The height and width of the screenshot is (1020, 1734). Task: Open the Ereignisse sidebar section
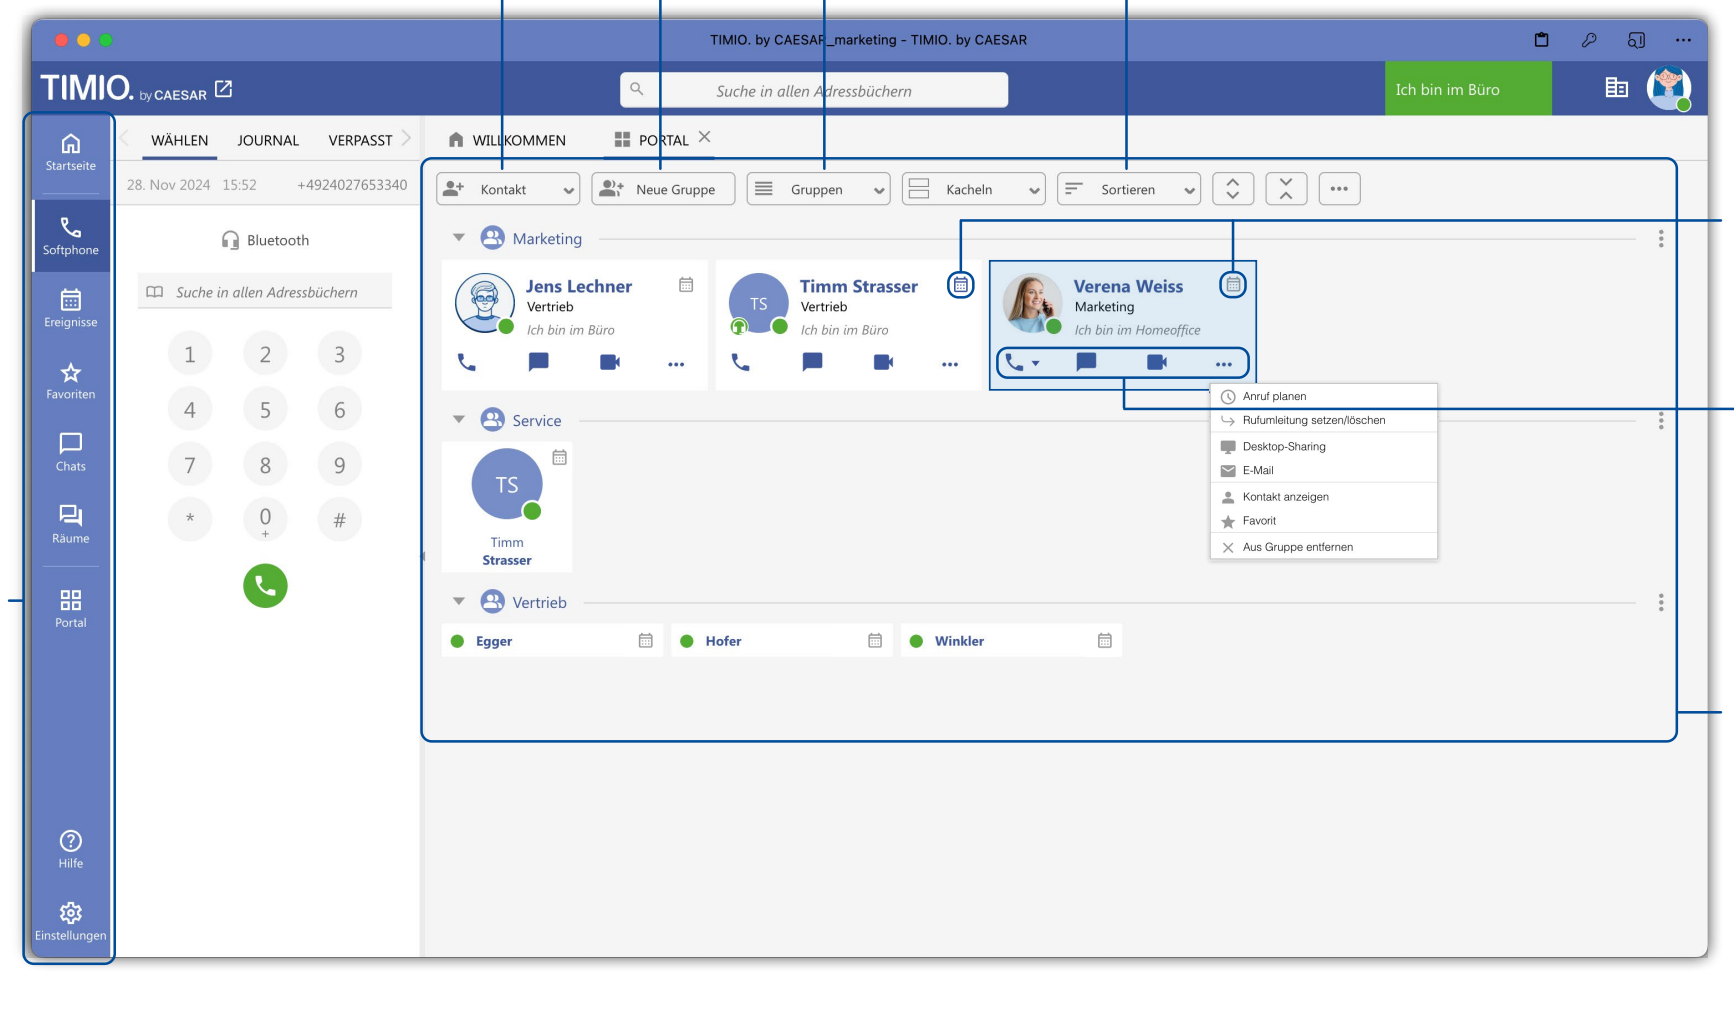point(70,307)
